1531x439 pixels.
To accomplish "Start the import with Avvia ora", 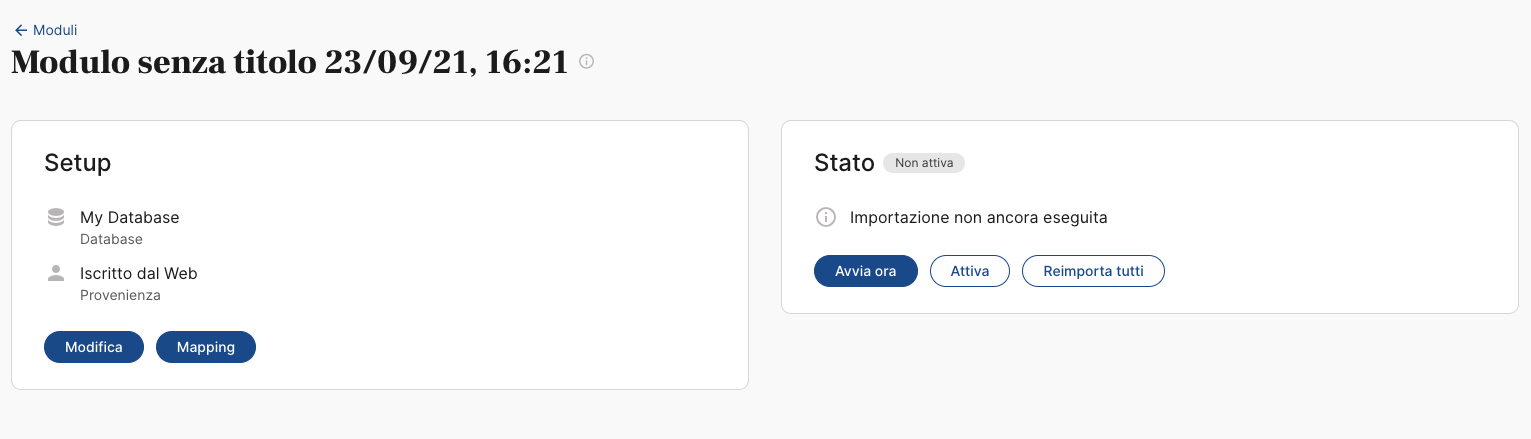I will pyautogui.click(x=866, y=271).
